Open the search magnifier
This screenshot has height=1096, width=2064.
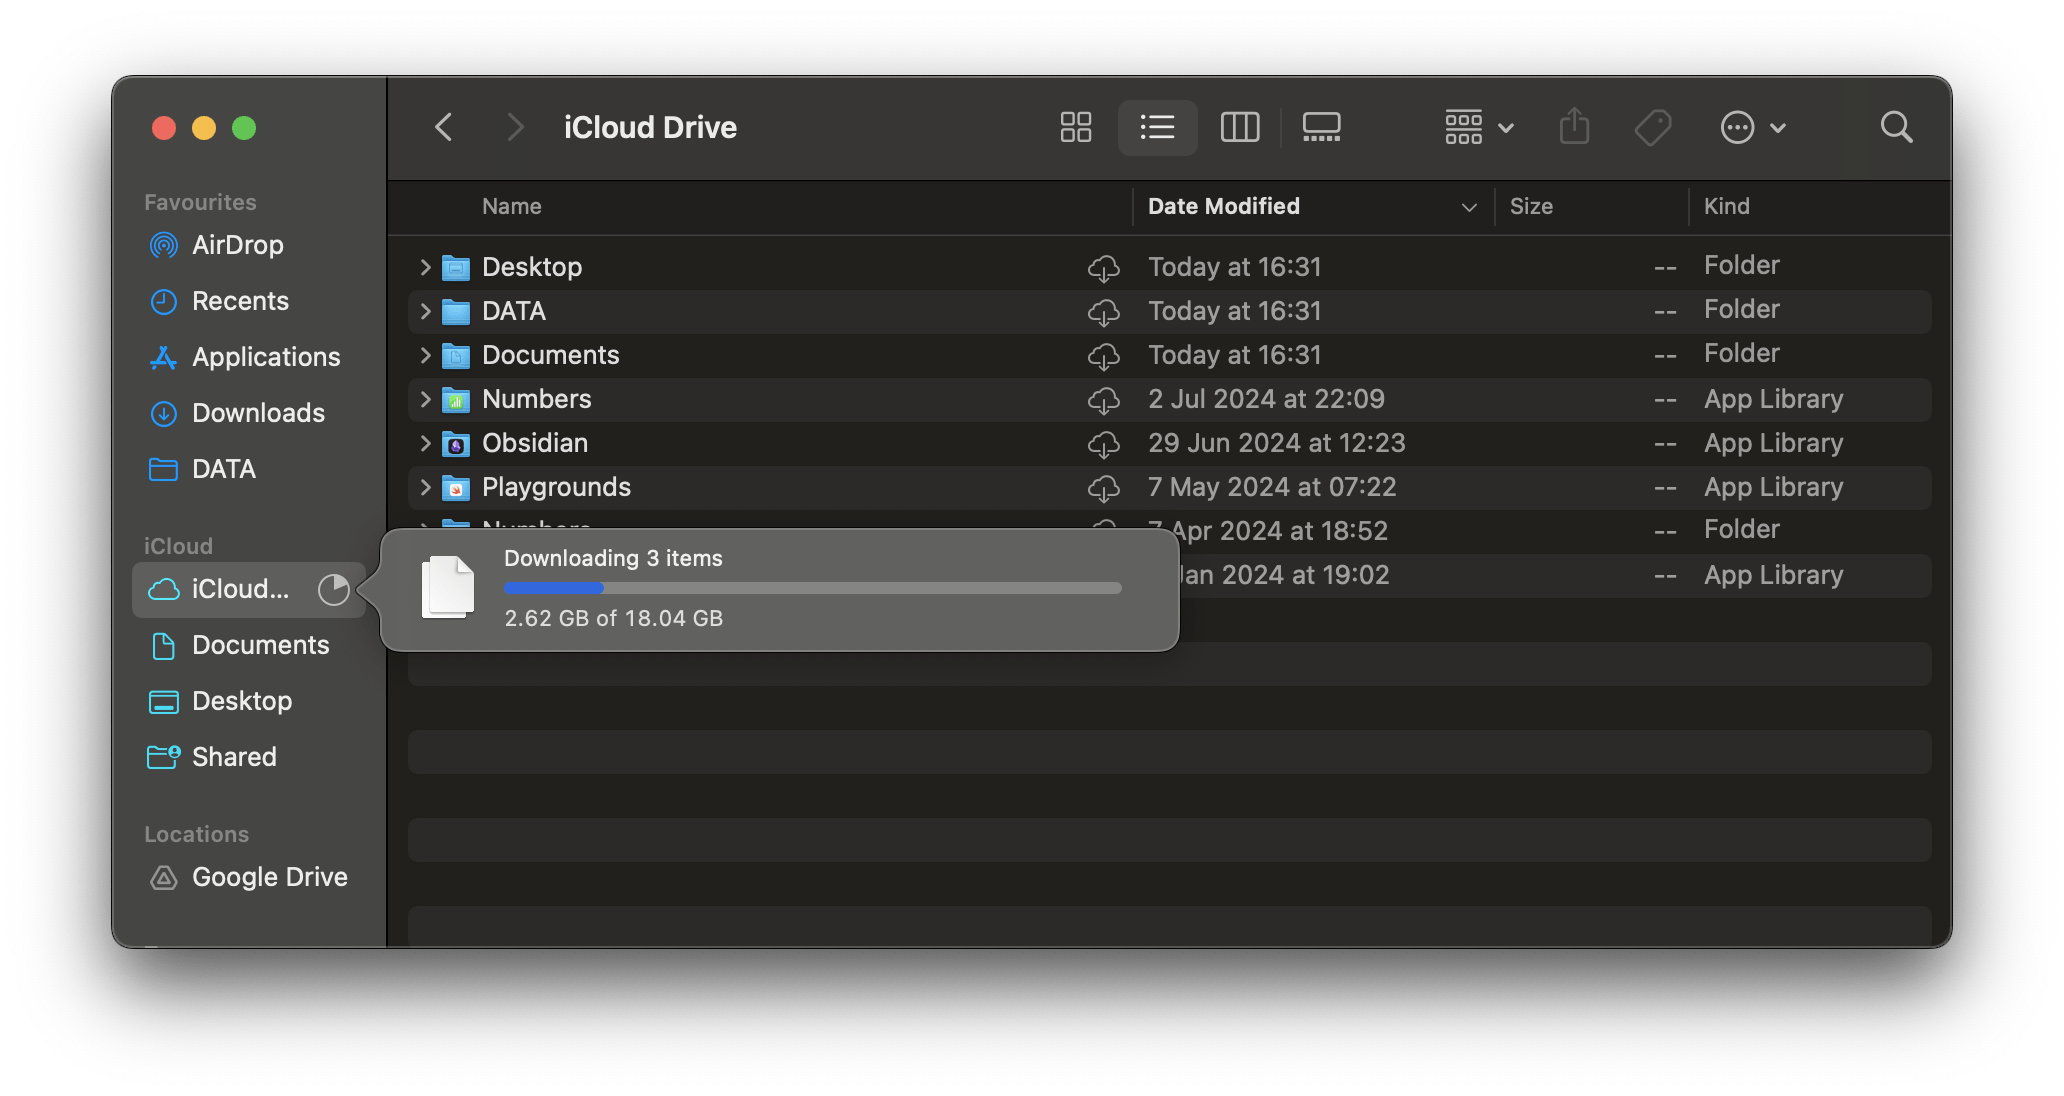tap(1896, 127)
